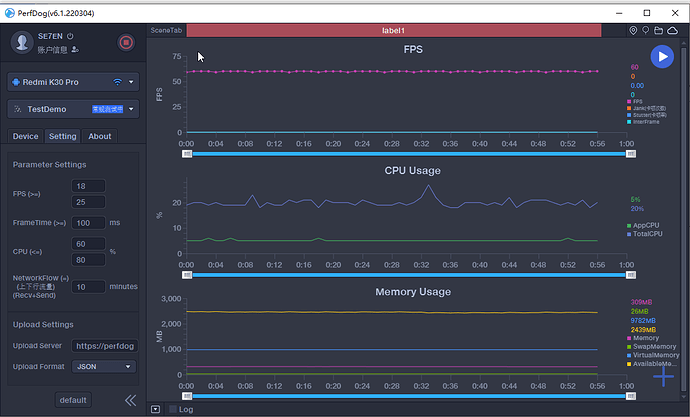Open account info person icon
Screen dimensions: 690x417
tap(75, 50)
